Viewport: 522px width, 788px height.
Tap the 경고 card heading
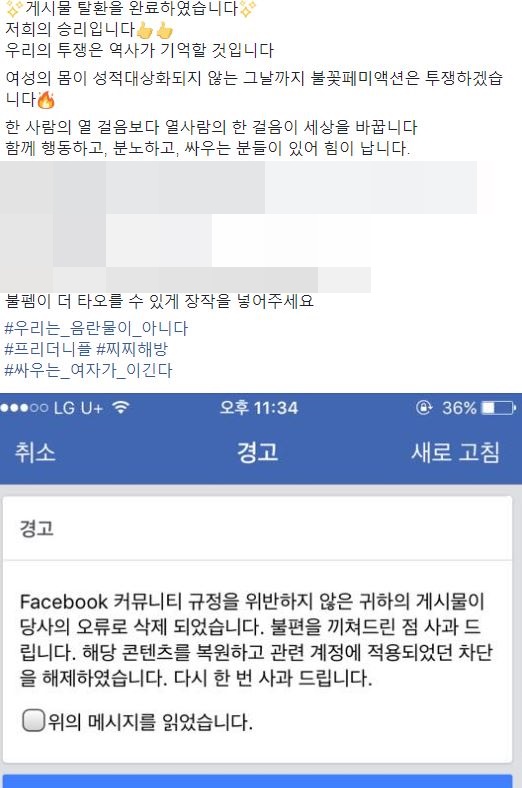click(x=36, y=529)
